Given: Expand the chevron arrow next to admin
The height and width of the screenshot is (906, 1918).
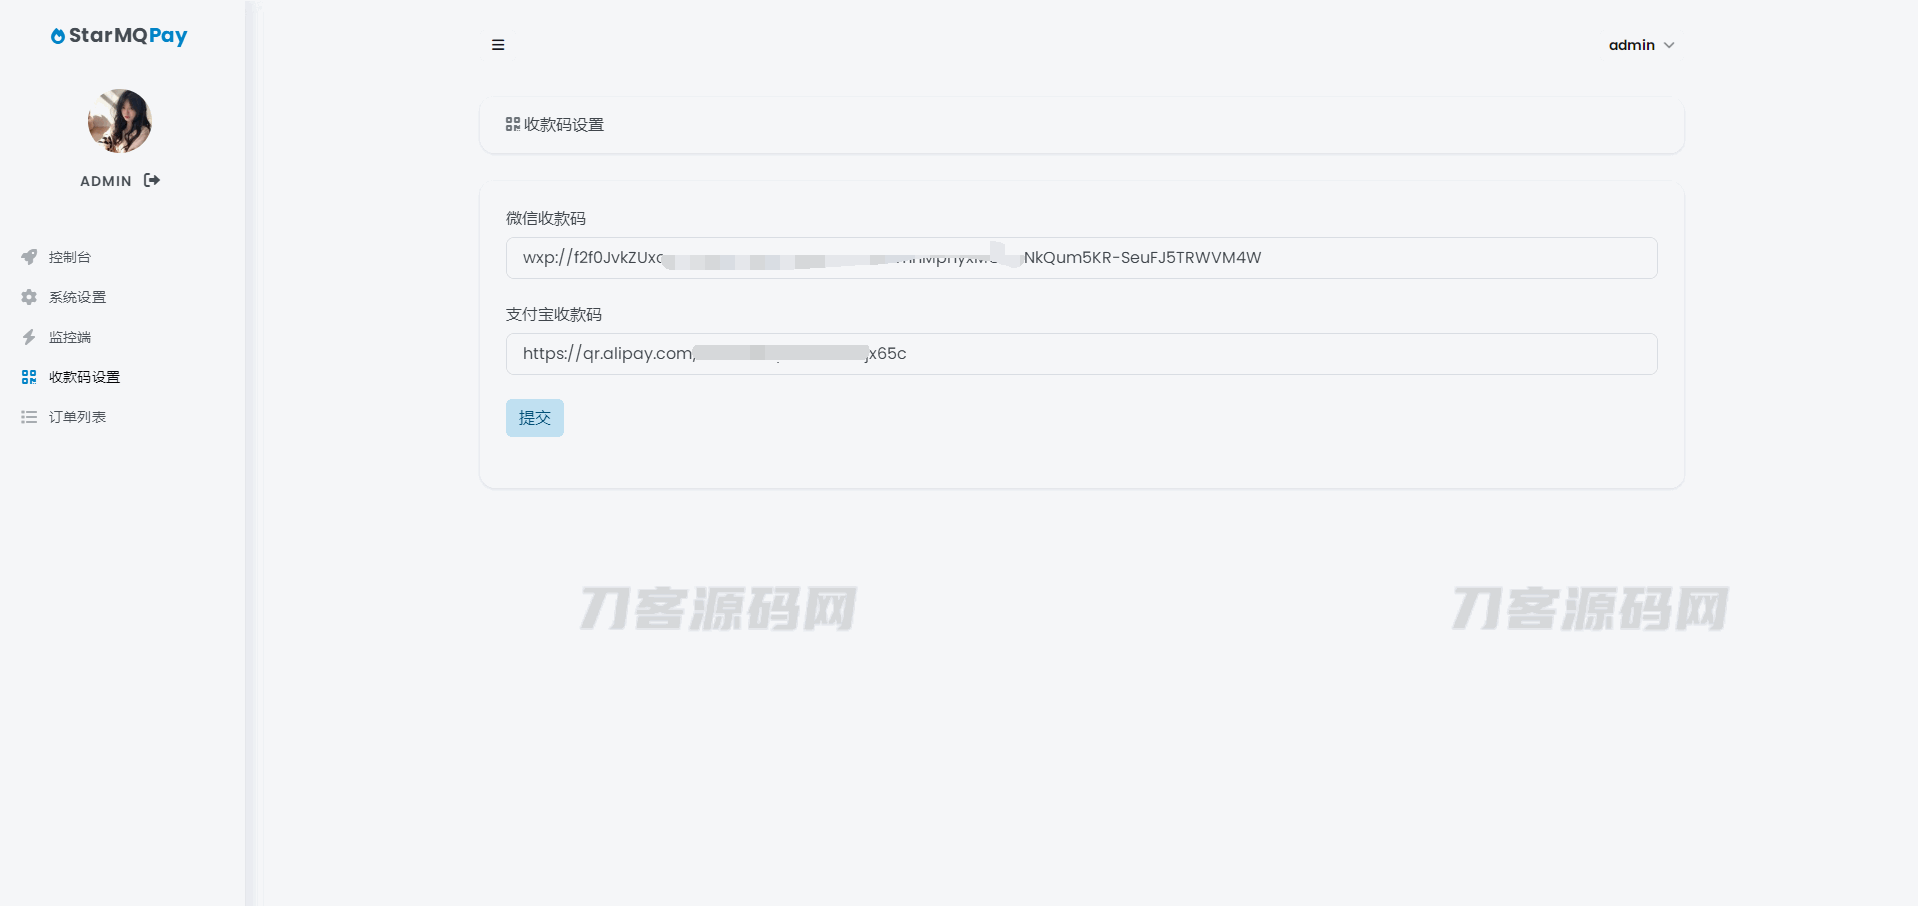Looking at the screenshot, I should pyautogui.click(x=1669, y=45).
